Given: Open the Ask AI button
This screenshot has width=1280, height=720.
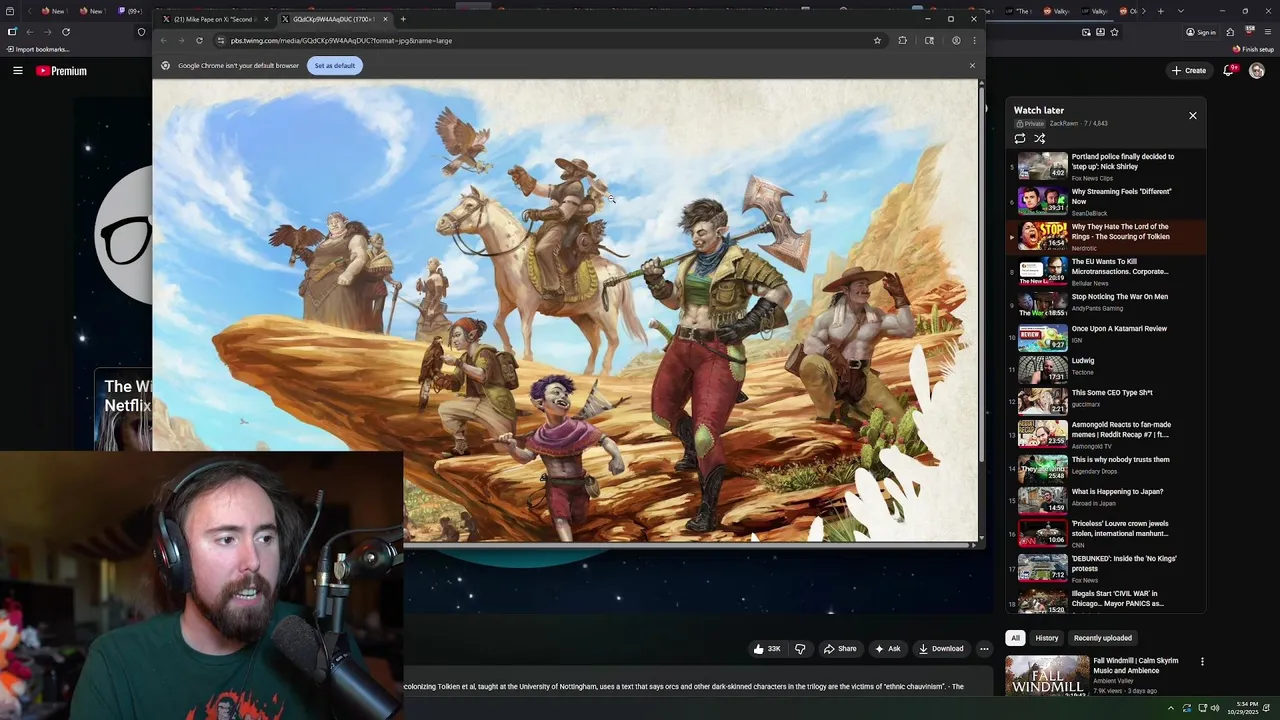Looking at the screenshot, I should (x=888, y=649).
